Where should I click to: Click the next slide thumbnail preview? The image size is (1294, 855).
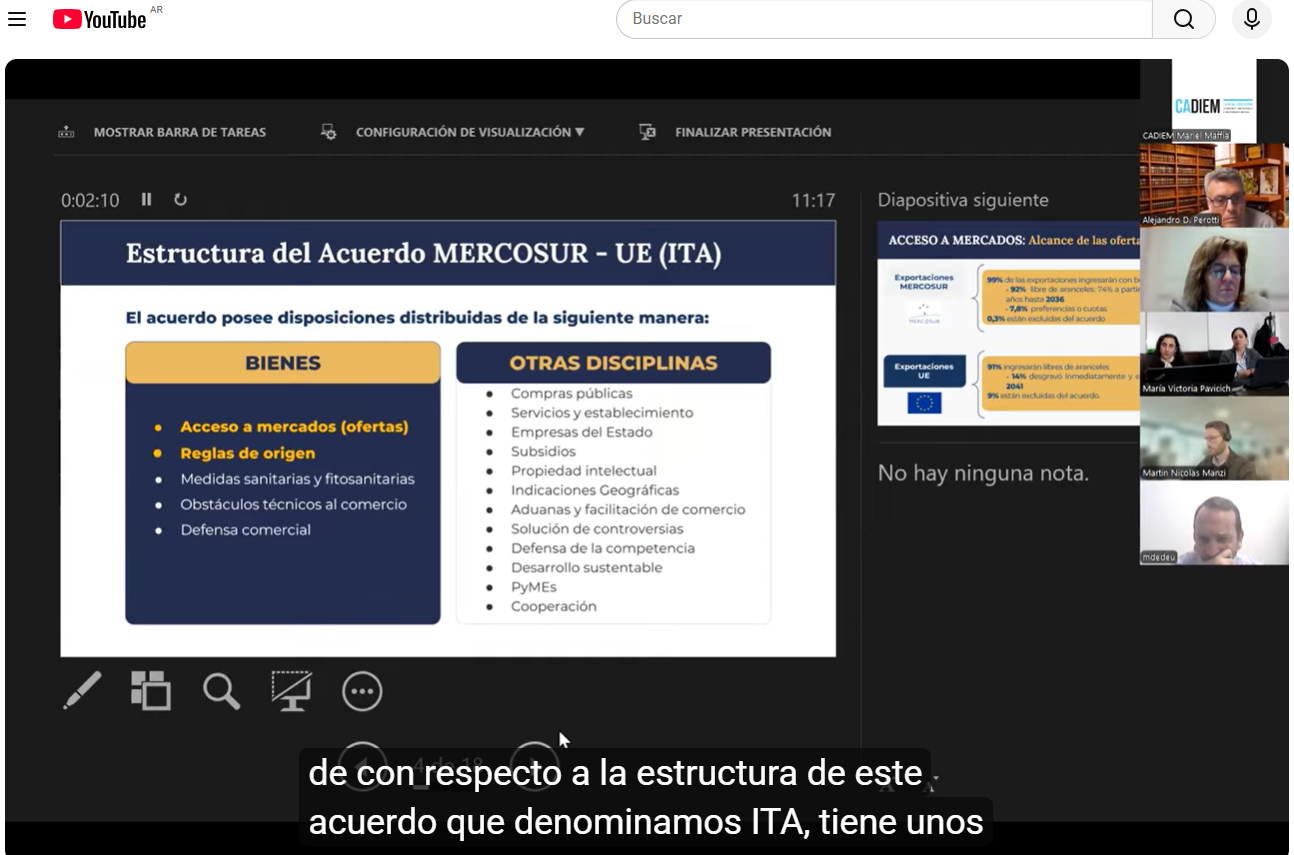[x=1008, y=323]
